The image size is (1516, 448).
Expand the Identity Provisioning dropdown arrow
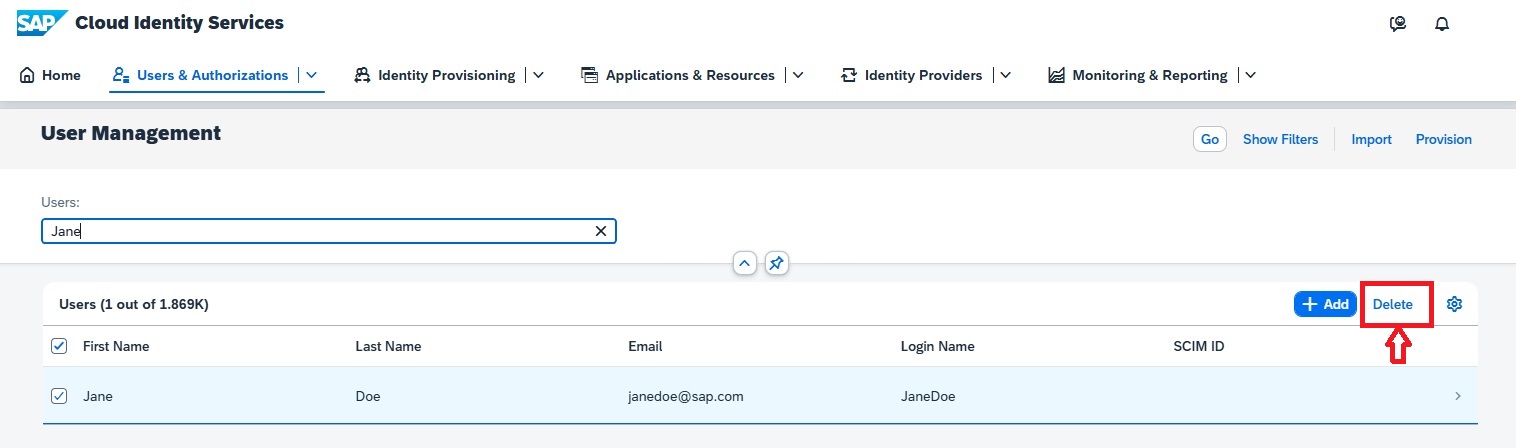tap(538, 75)
